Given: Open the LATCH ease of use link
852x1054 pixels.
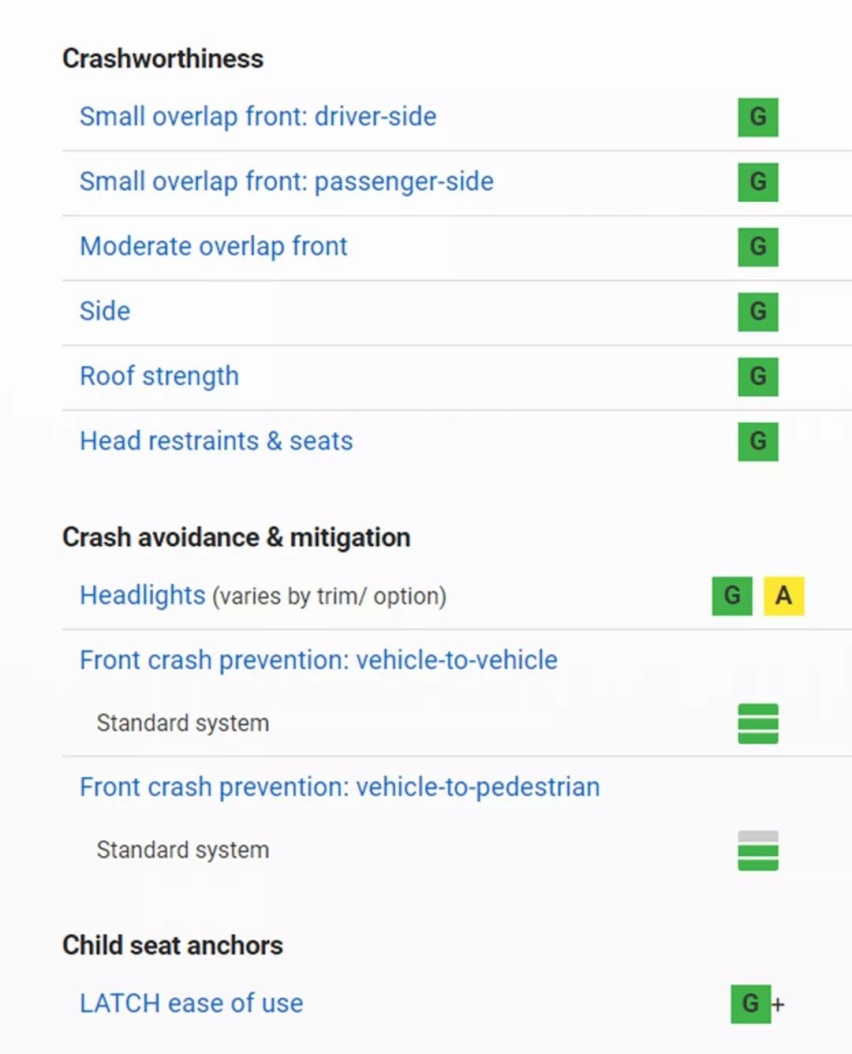Looking at the screenshot, I should [192, 1004].
